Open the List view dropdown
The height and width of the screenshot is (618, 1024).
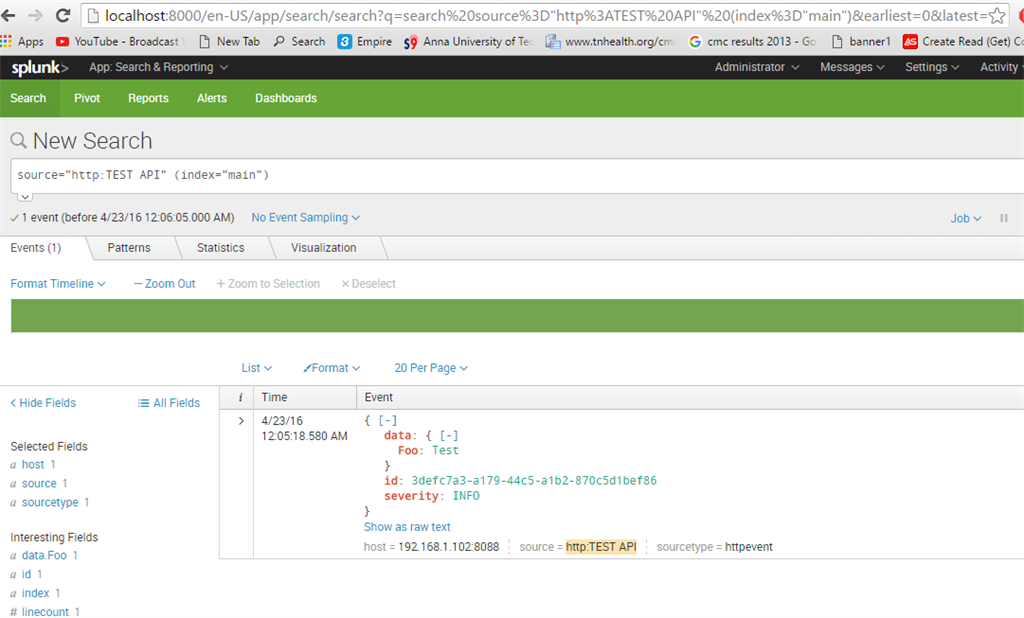pyautogui.click(x=257, y=368)
